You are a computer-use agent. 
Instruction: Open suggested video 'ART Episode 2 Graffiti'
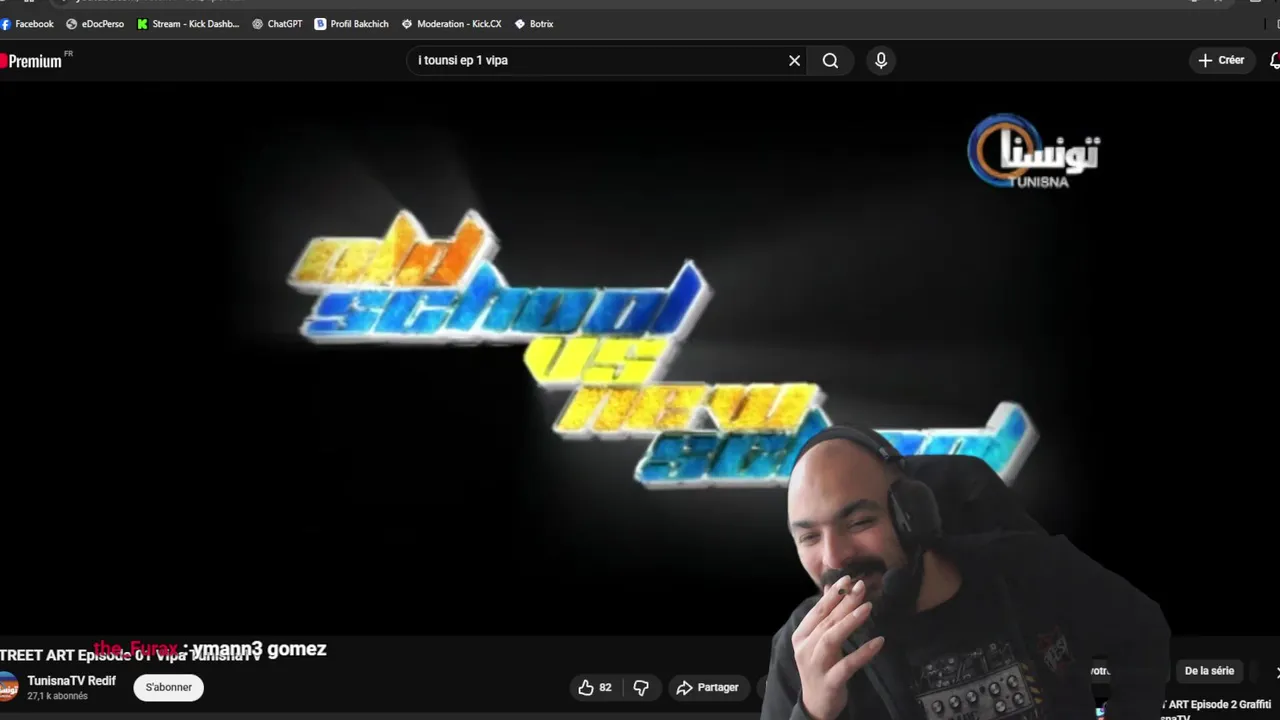(1215, 709)
